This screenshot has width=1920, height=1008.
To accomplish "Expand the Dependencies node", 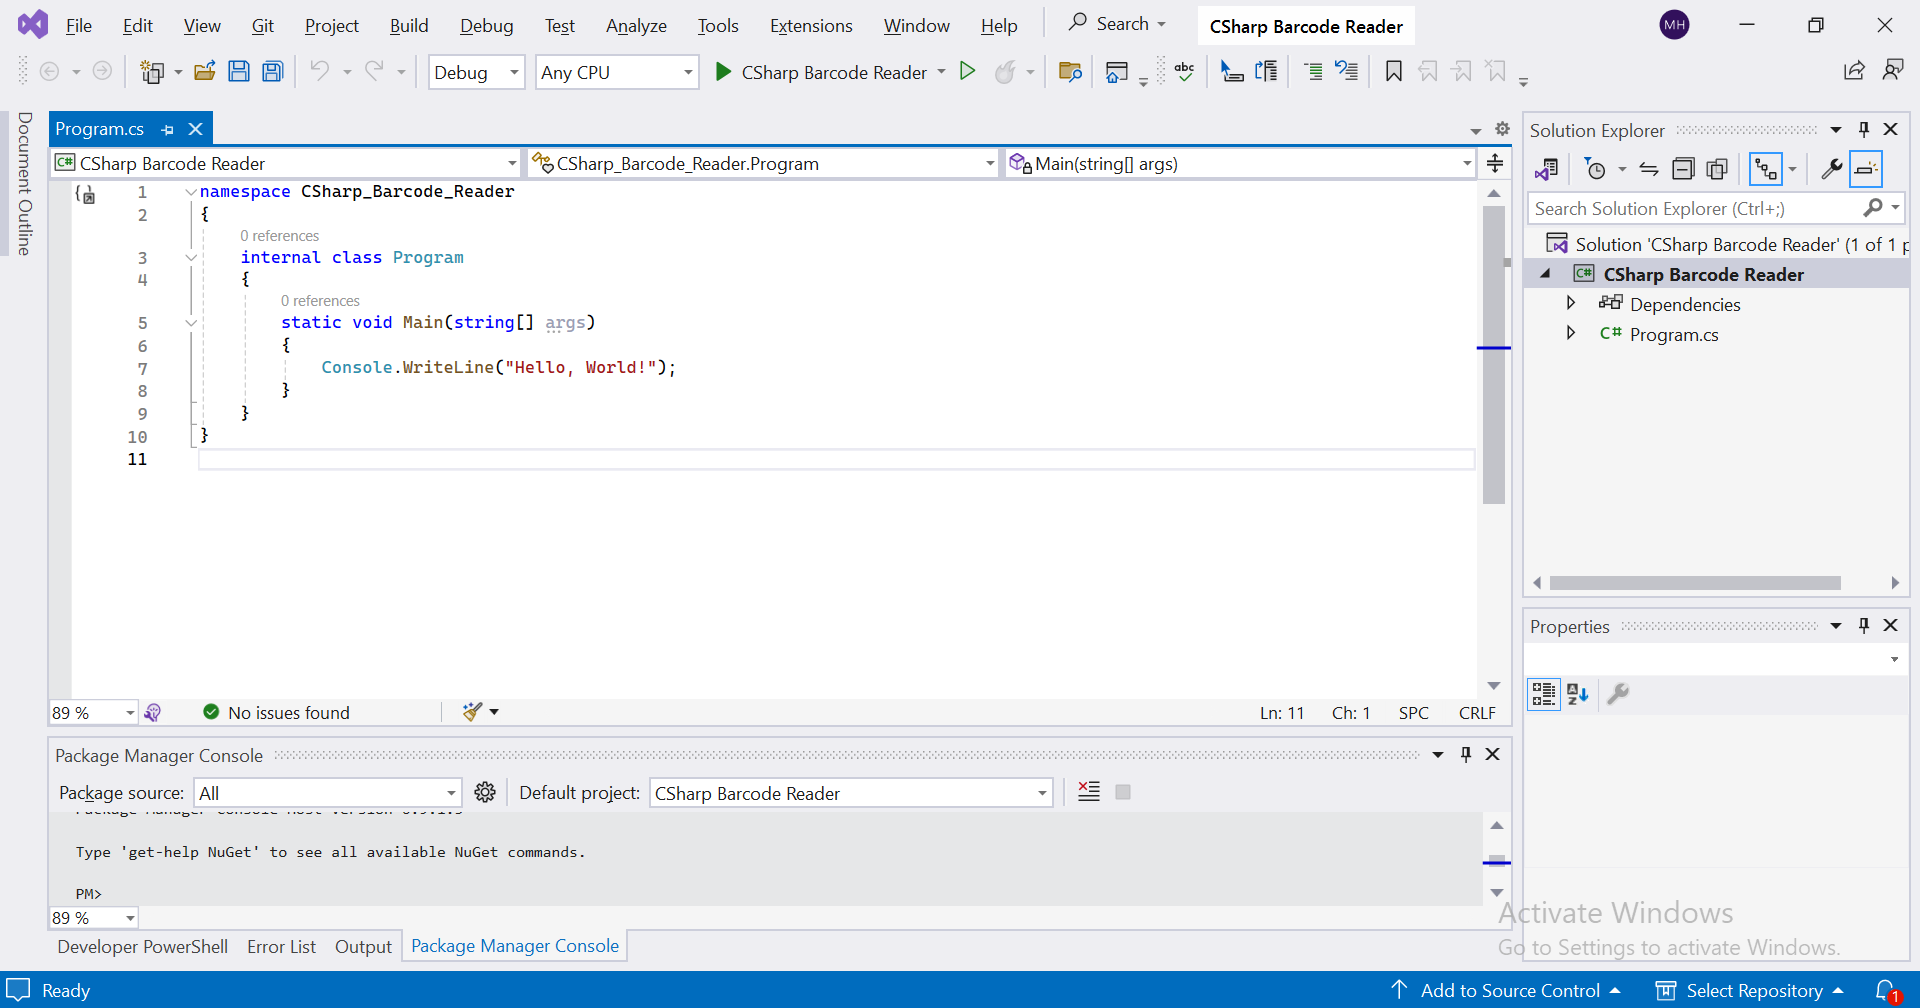I will [x=1571, y=303].
